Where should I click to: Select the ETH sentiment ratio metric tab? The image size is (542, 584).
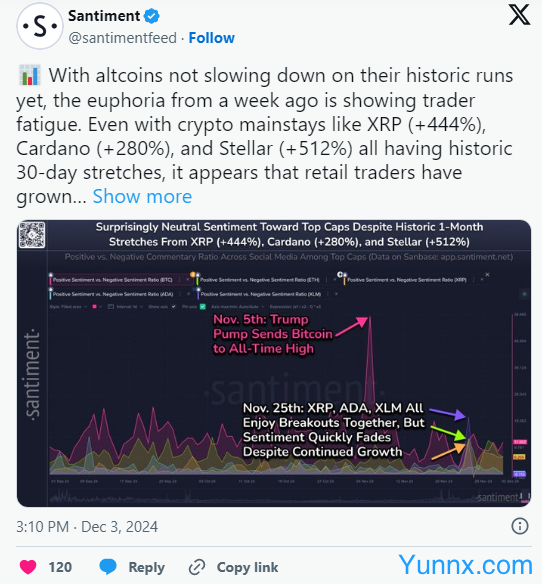coord(260,280)
